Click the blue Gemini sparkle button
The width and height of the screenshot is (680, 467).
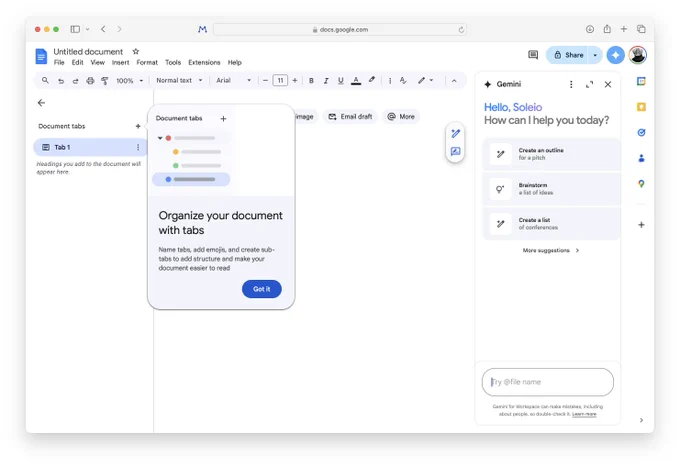coord(615,55)
